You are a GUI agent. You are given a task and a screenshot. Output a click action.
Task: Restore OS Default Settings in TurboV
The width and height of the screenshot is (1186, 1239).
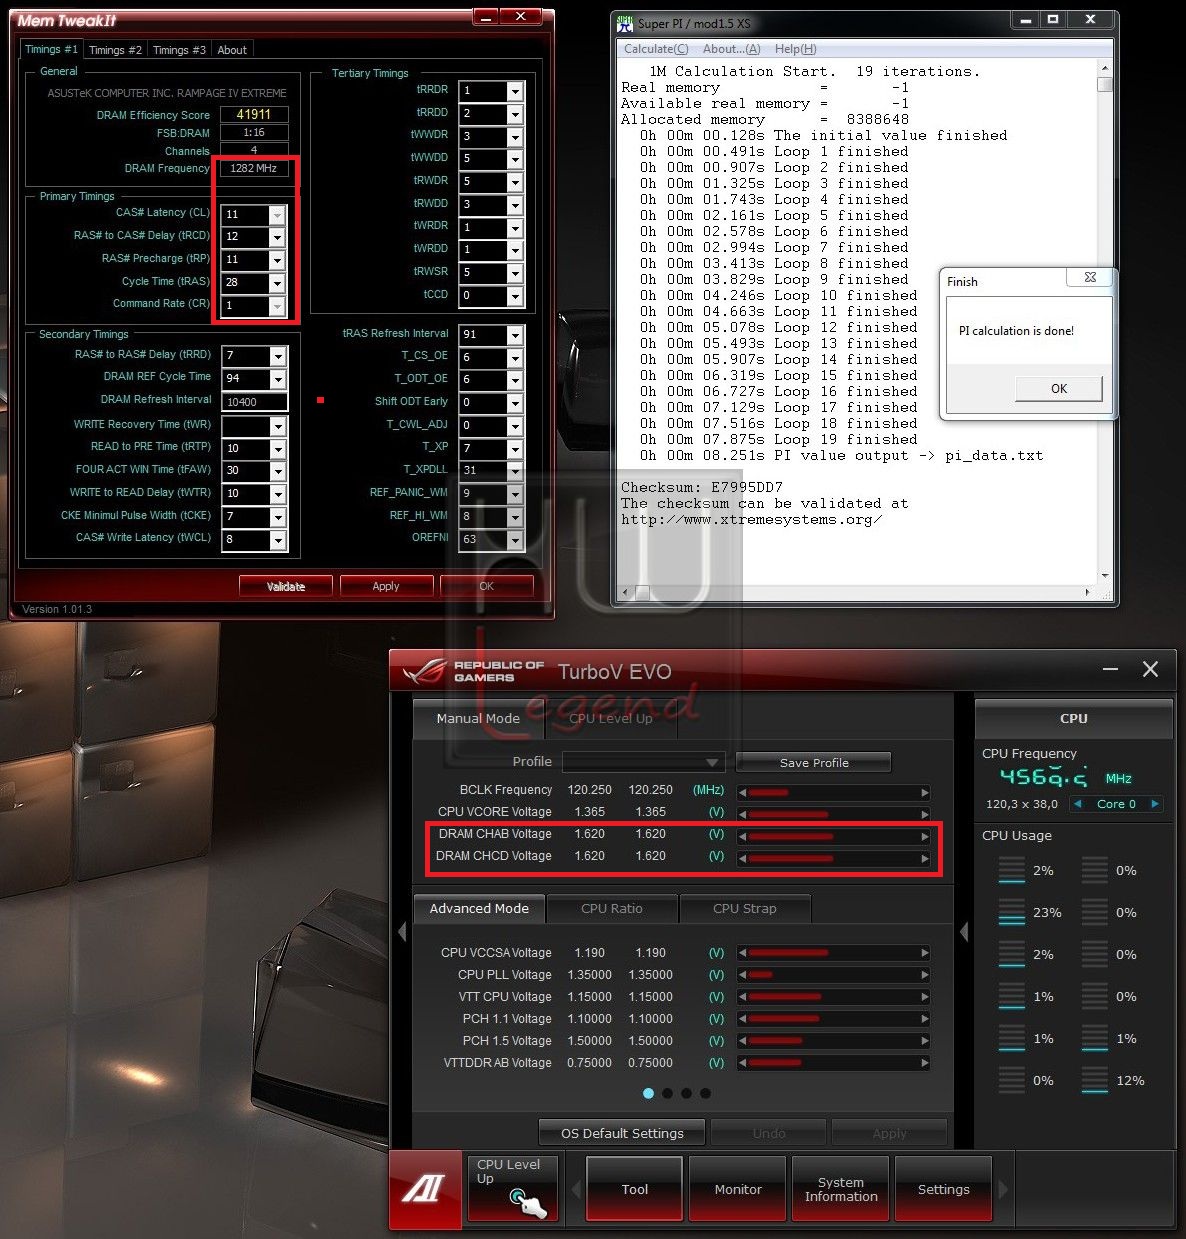[x=622, y=1134]
